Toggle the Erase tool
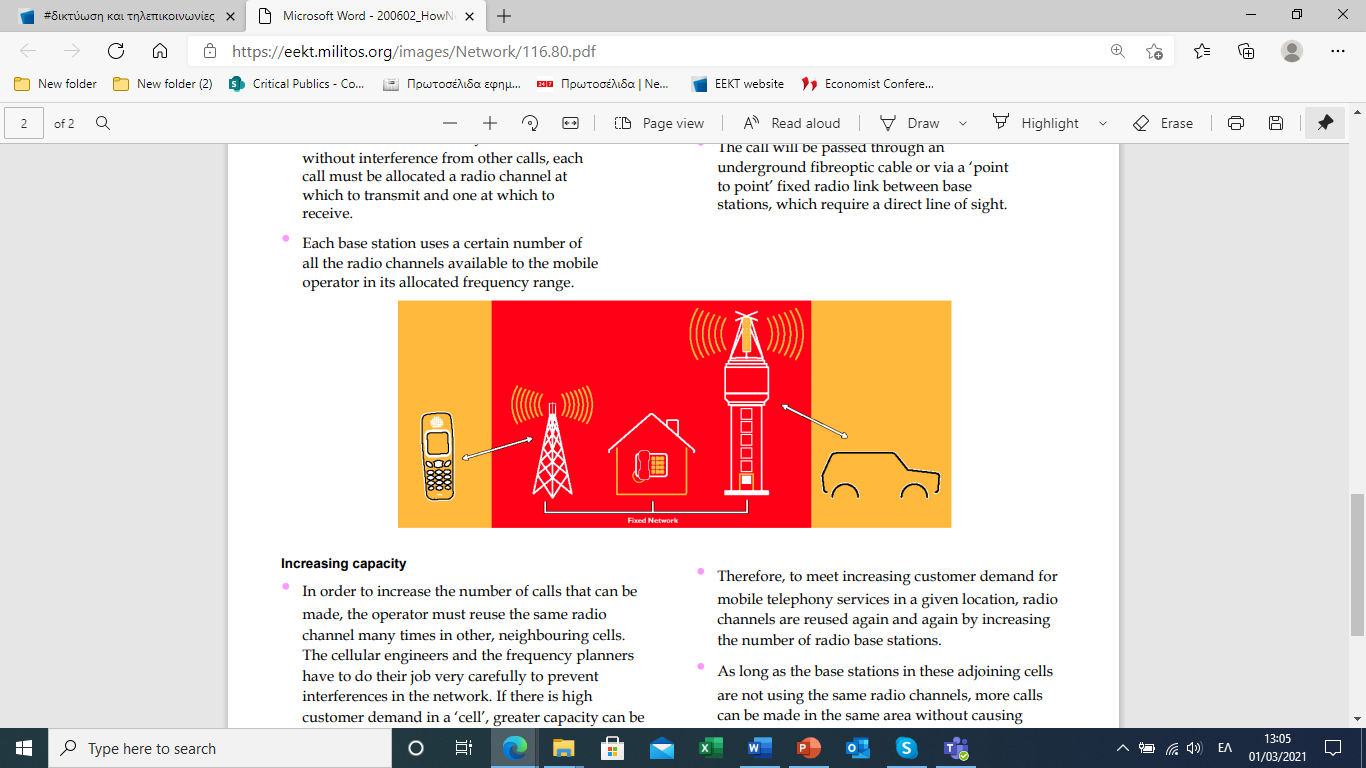The image size is (1366, 768). tap(1163, 123)
